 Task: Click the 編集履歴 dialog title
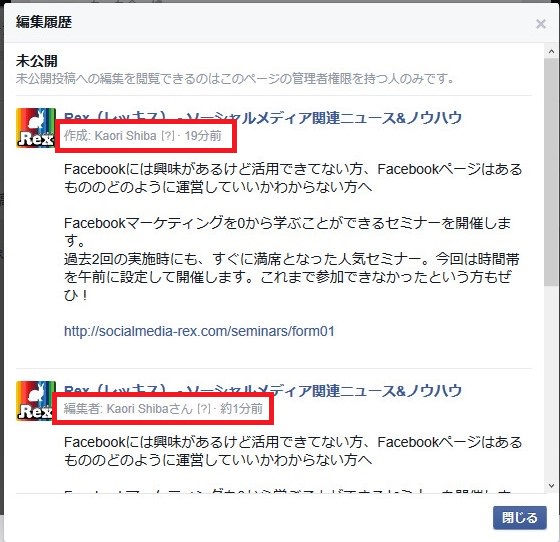[x=44, y=22]
